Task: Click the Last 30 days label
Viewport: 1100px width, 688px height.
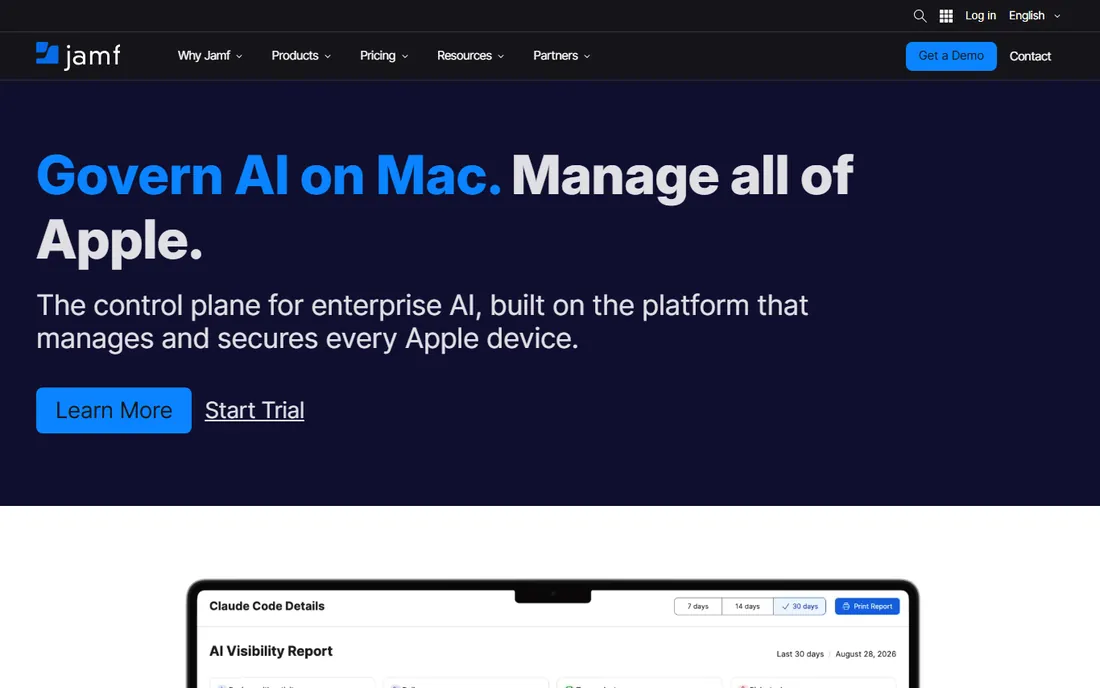Action: [800, 654]
